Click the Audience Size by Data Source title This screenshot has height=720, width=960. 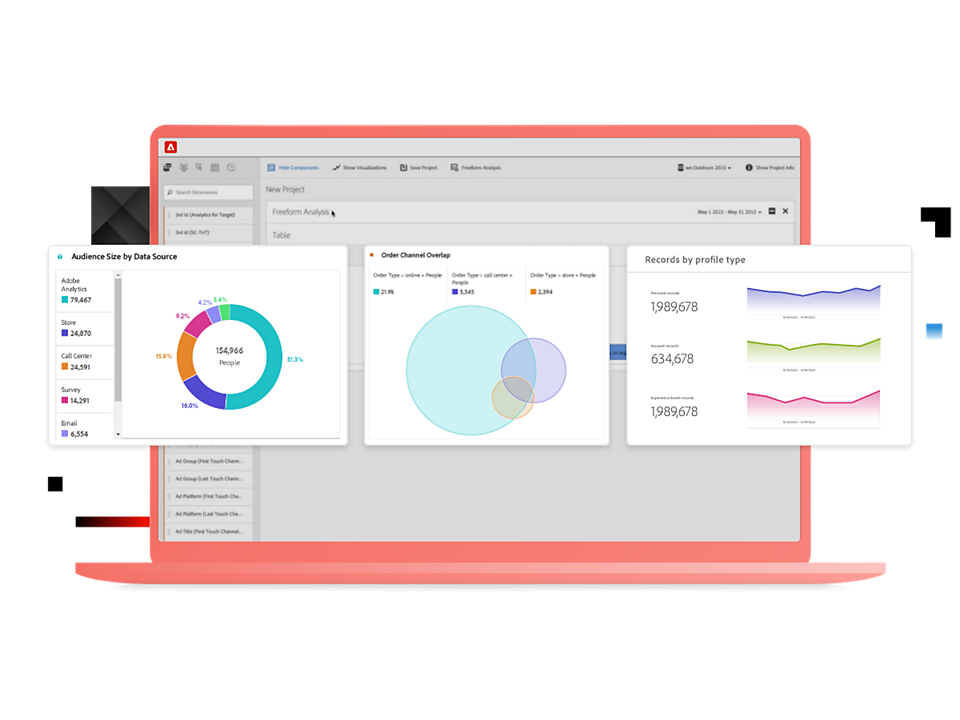click(124, 257)
